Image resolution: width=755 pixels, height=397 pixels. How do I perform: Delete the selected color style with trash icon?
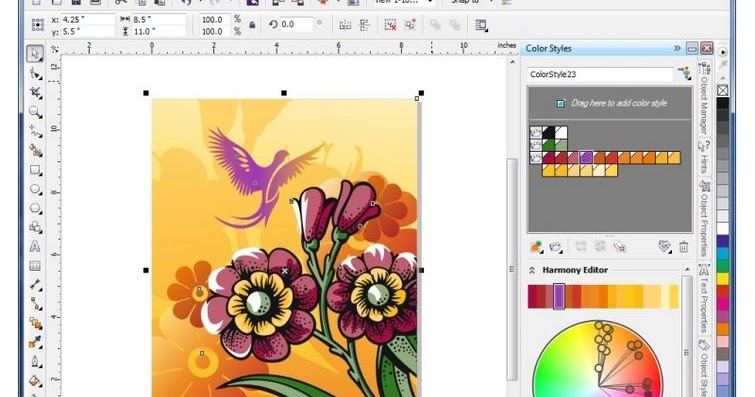click(683, 247)
